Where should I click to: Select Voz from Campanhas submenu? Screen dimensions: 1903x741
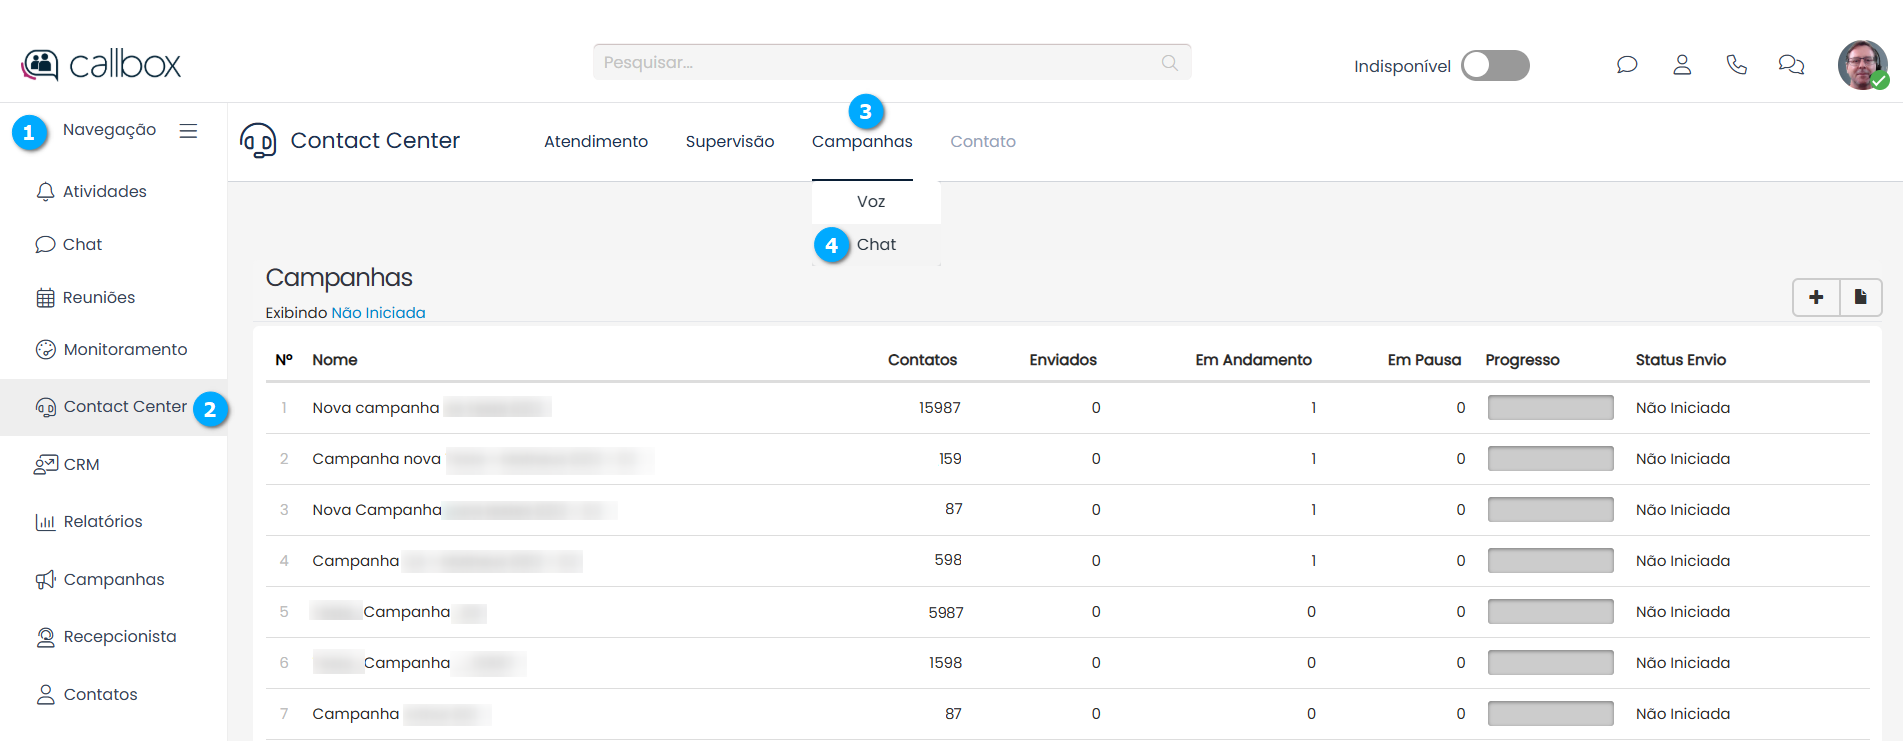coord(871,202)
